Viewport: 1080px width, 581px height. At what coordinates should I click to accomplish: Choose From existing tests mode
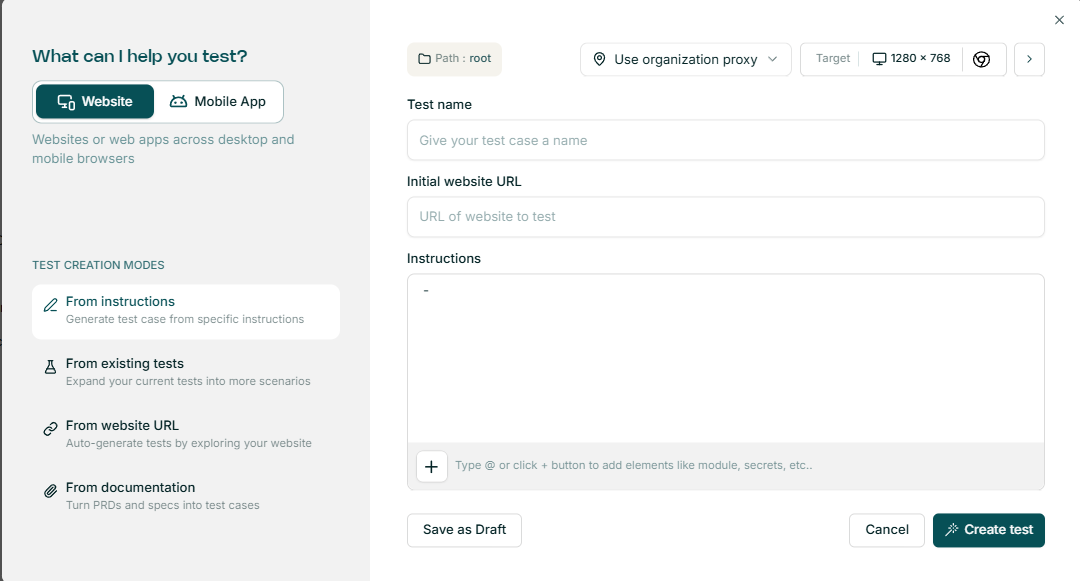pyautogui.click(x=186, y=372)
